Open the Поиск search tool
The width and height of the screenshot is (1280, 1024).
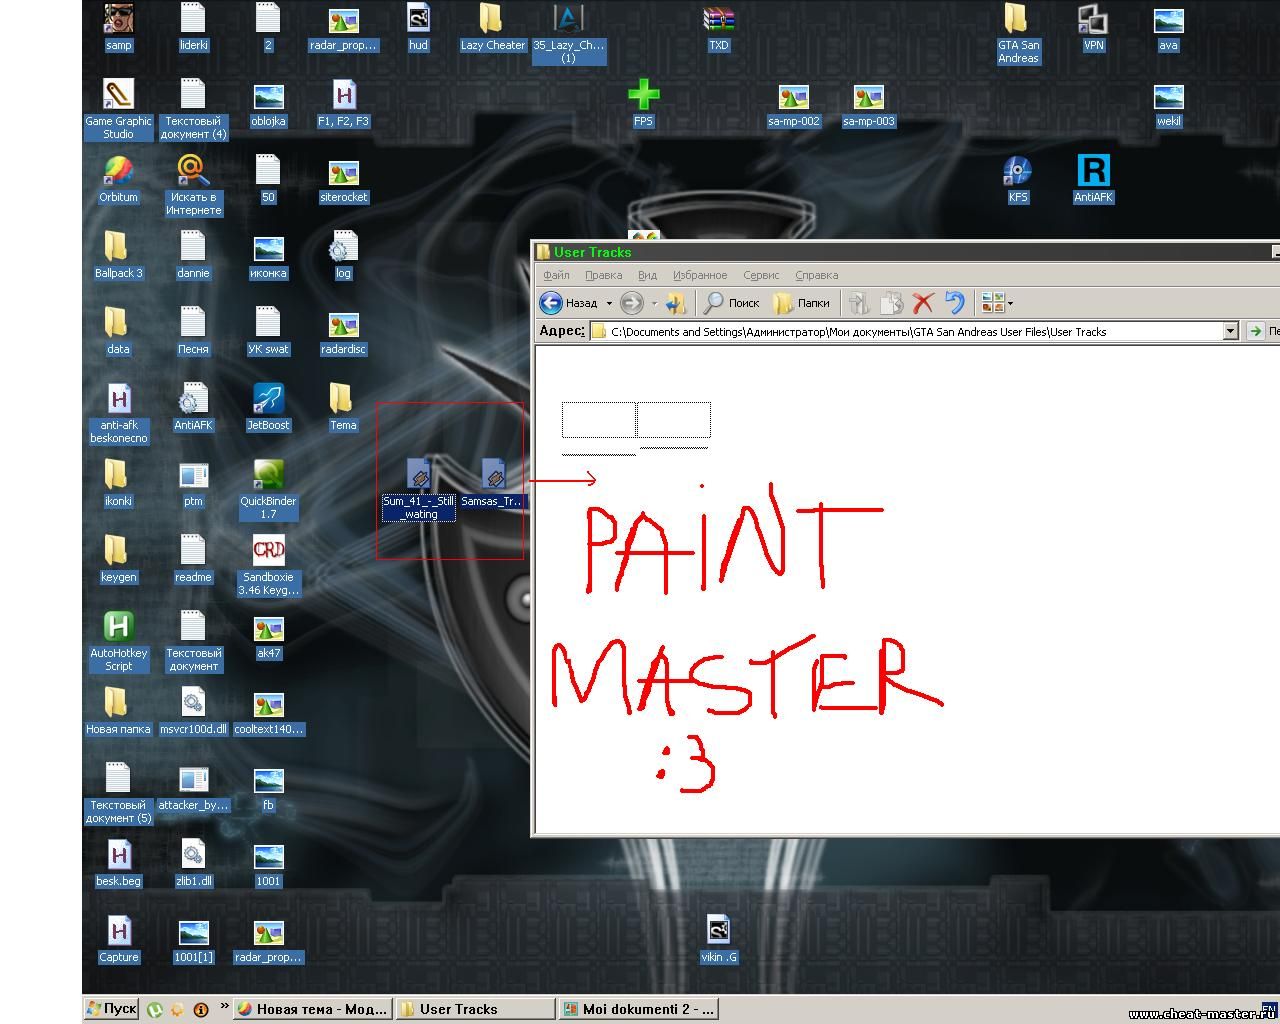coord(732,303)
